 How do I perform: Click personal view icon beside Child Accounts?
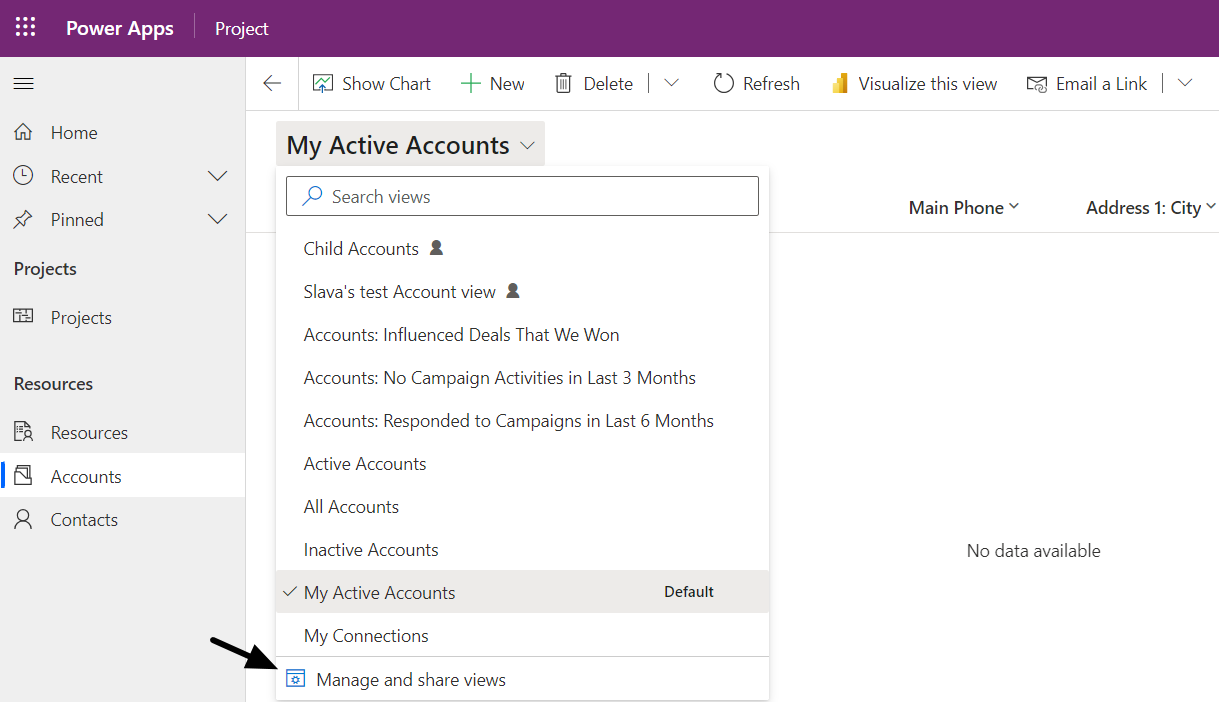click(436, 247)
